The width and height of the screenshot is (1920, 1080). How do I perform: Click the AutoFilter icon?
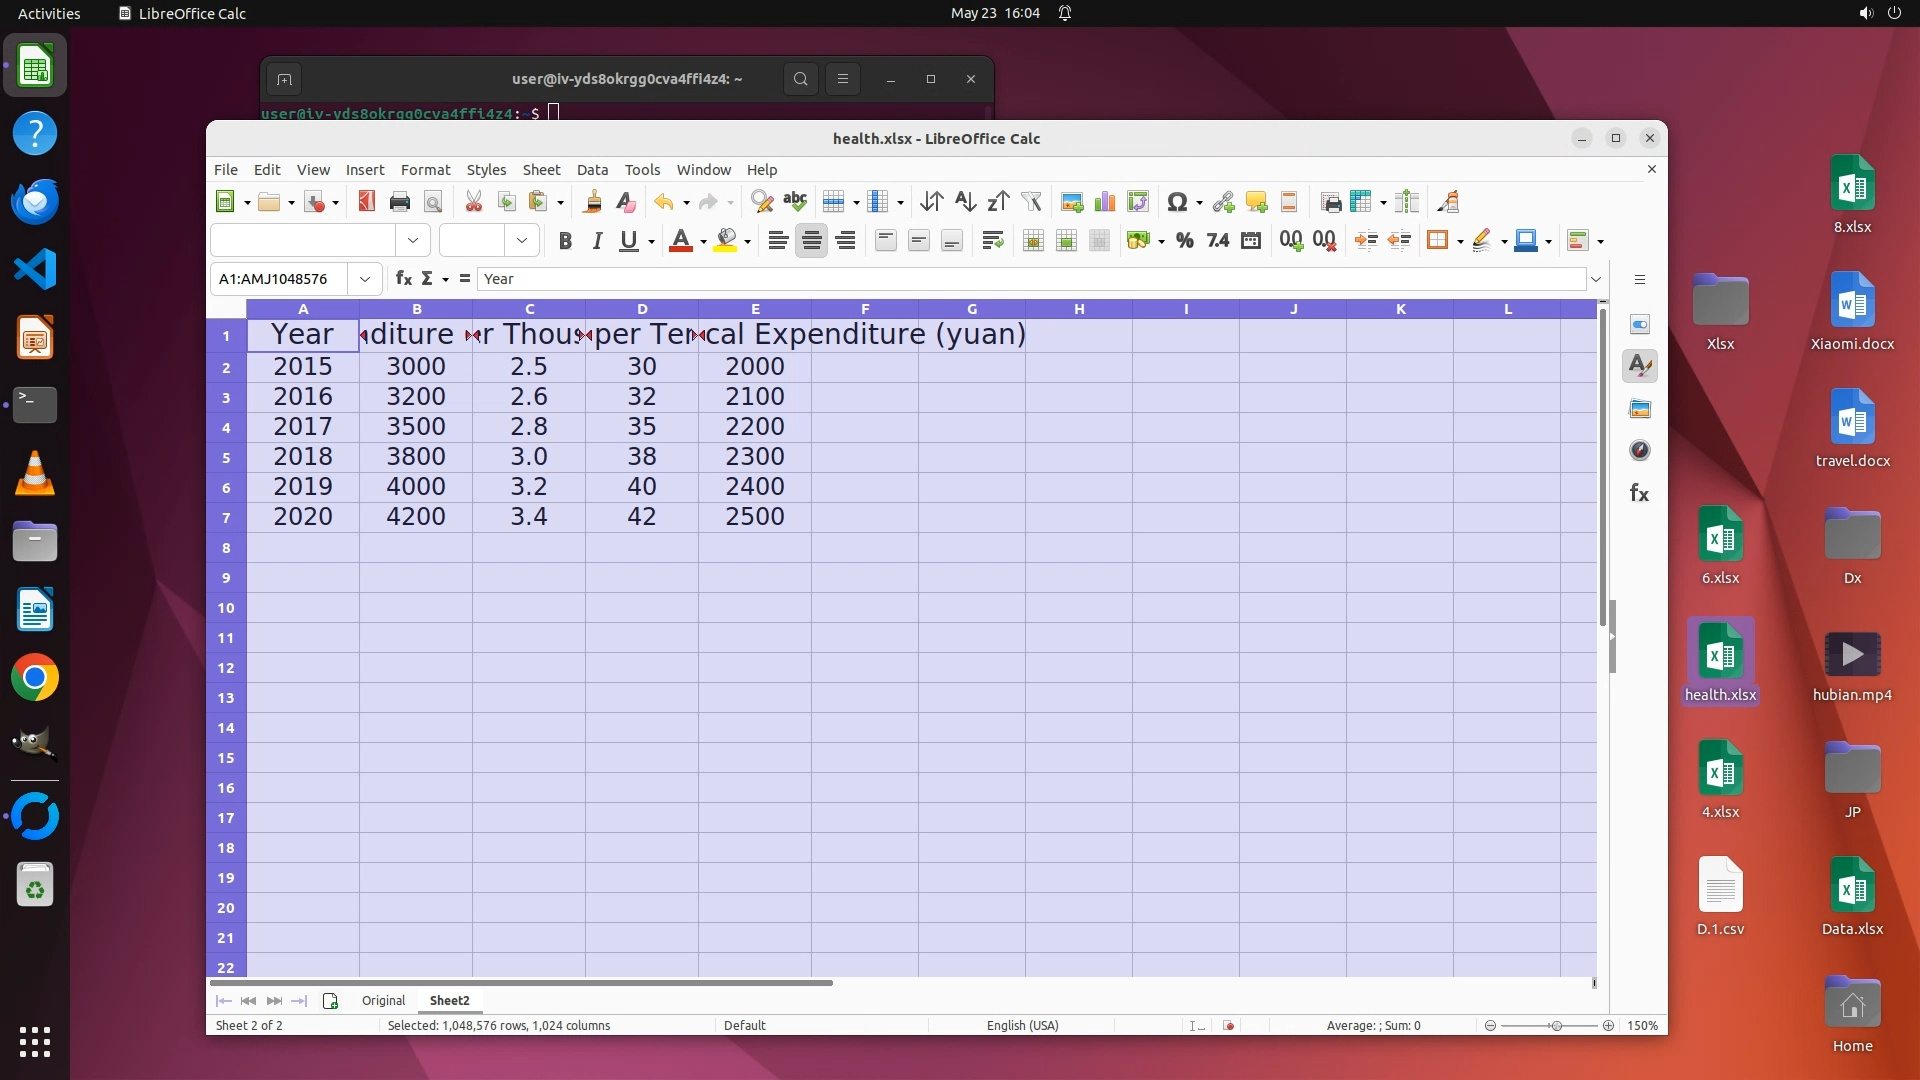click(x=1031, y=202)
